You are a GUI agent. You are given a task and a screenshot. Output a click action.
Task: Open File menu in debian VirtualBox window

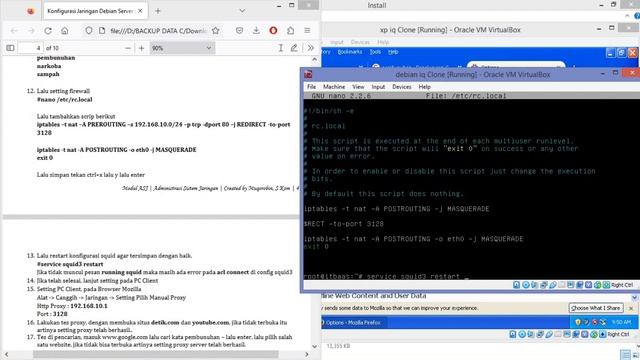[x=311, y=87]
